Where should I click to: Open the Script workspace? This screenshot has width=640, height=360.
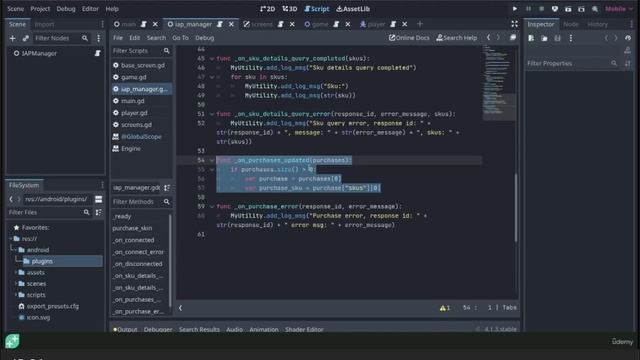click(317, 9)
